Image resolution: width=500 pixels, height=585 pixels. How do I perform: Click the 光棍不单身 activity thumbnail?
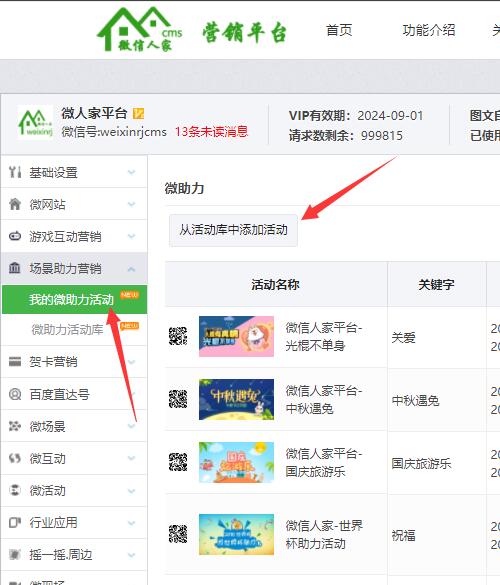pyautogui.click(x=236, y=336)
